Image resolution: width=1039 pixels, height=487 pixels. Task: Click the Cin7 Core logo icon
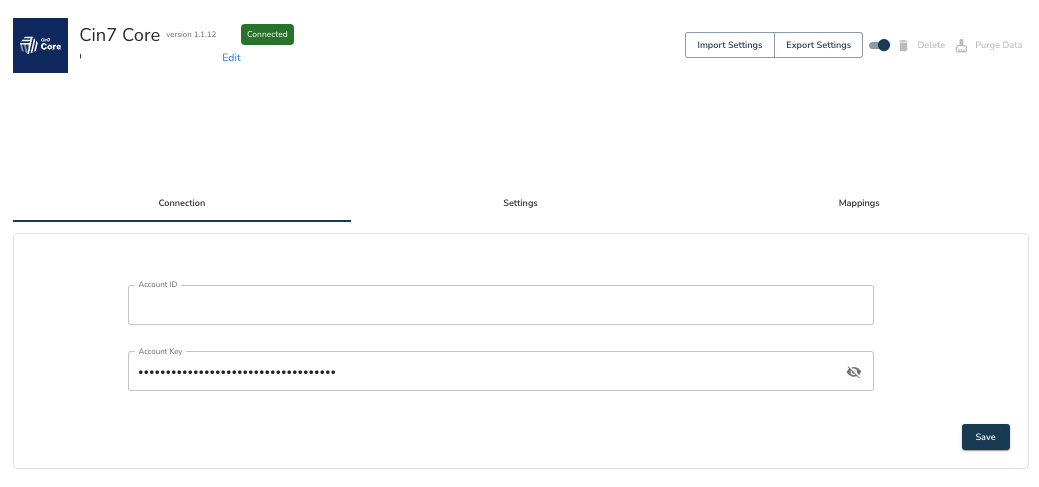[40, 45]
